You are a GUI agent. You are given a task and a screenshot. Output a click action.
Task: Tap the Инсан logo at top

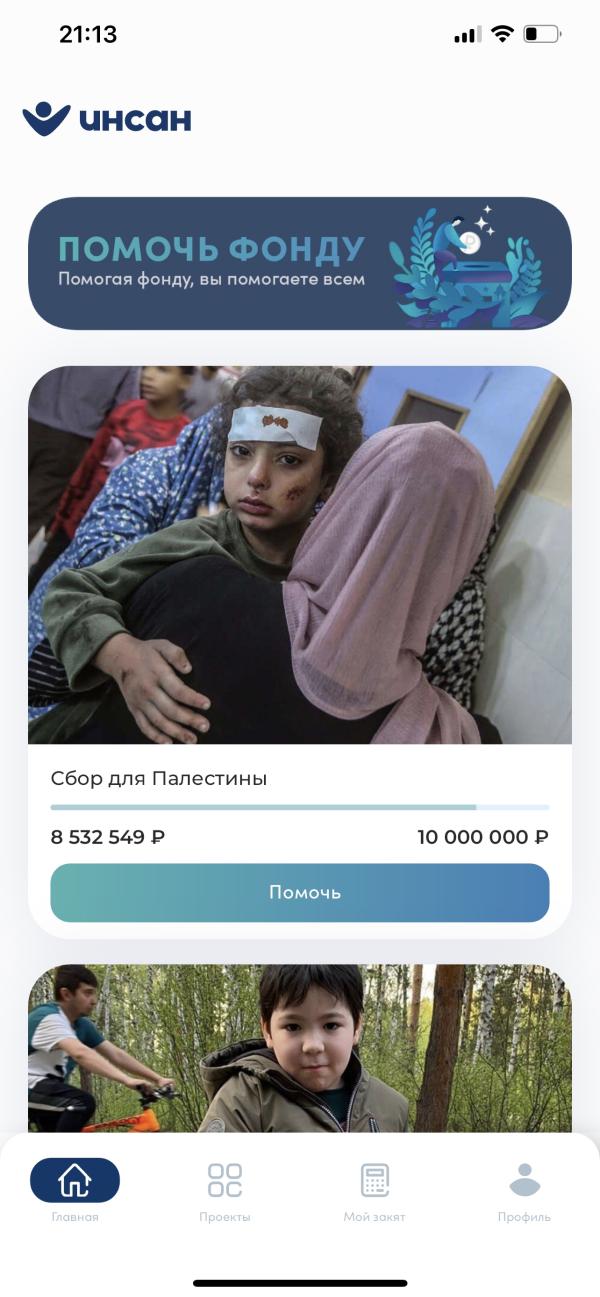pos(106,119)
